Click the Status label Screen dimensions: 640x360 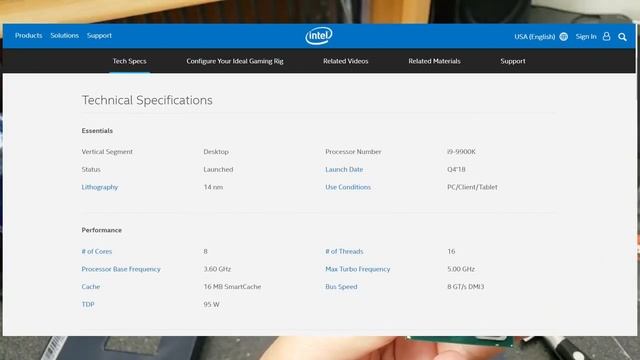tap(91, 169)
